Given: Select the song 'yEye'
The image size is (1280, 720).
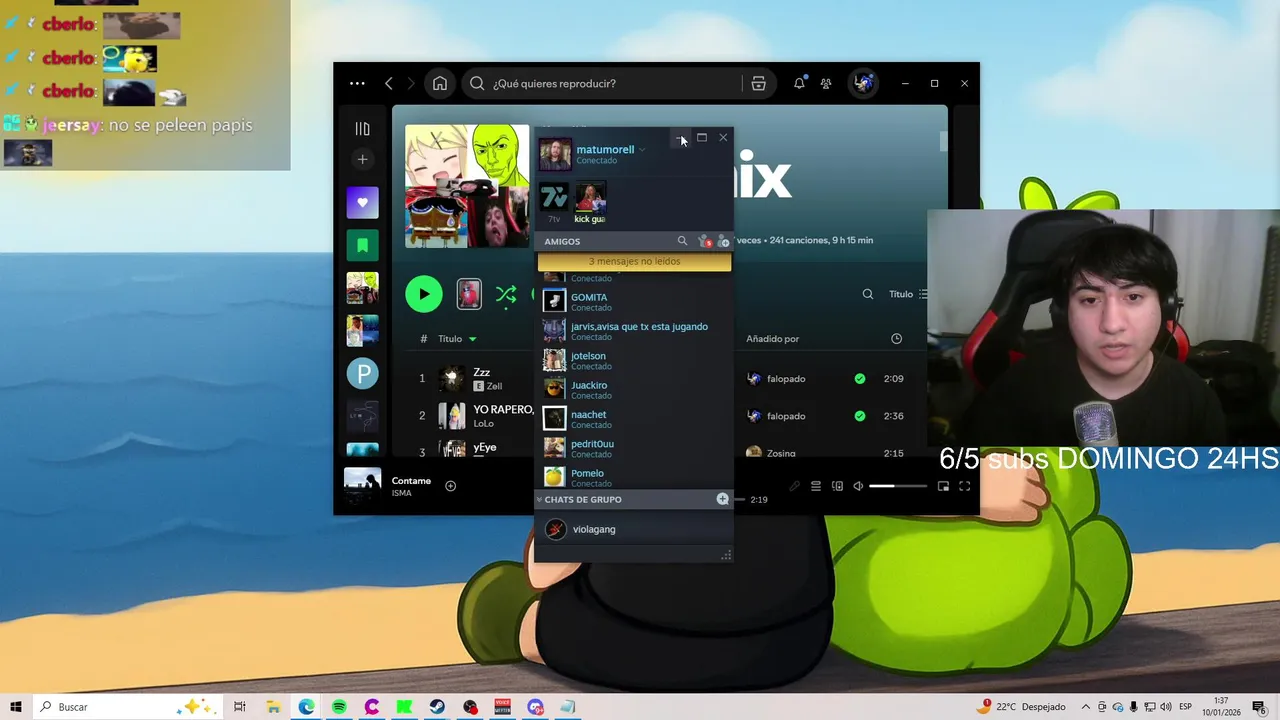Looking at the screenshot, I should click(x=484, y=447).
